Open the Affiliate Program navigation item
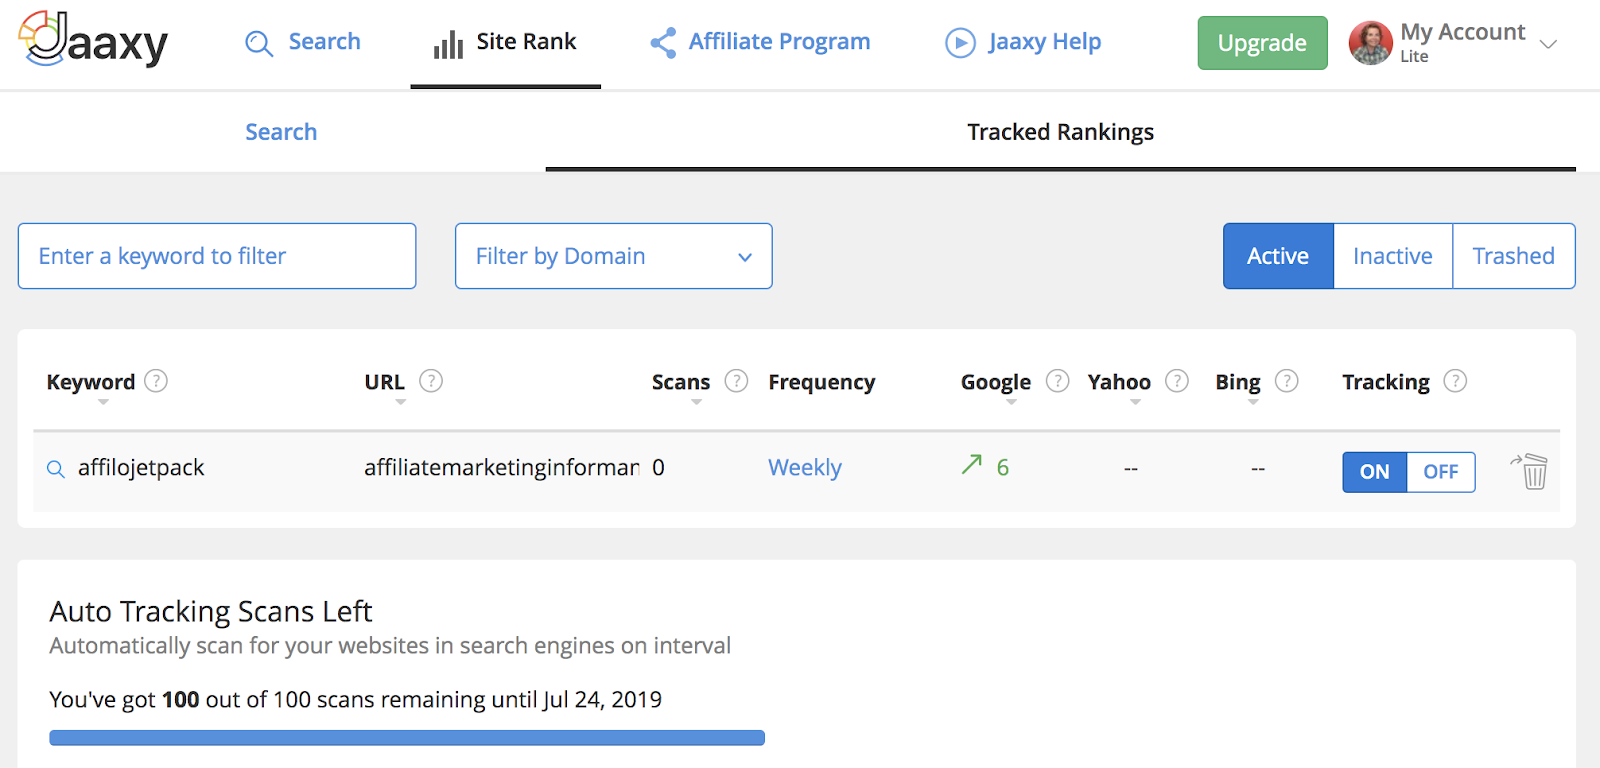This screenshot has width=1600, height=768. pyautogui.click(x=760, y=42)
